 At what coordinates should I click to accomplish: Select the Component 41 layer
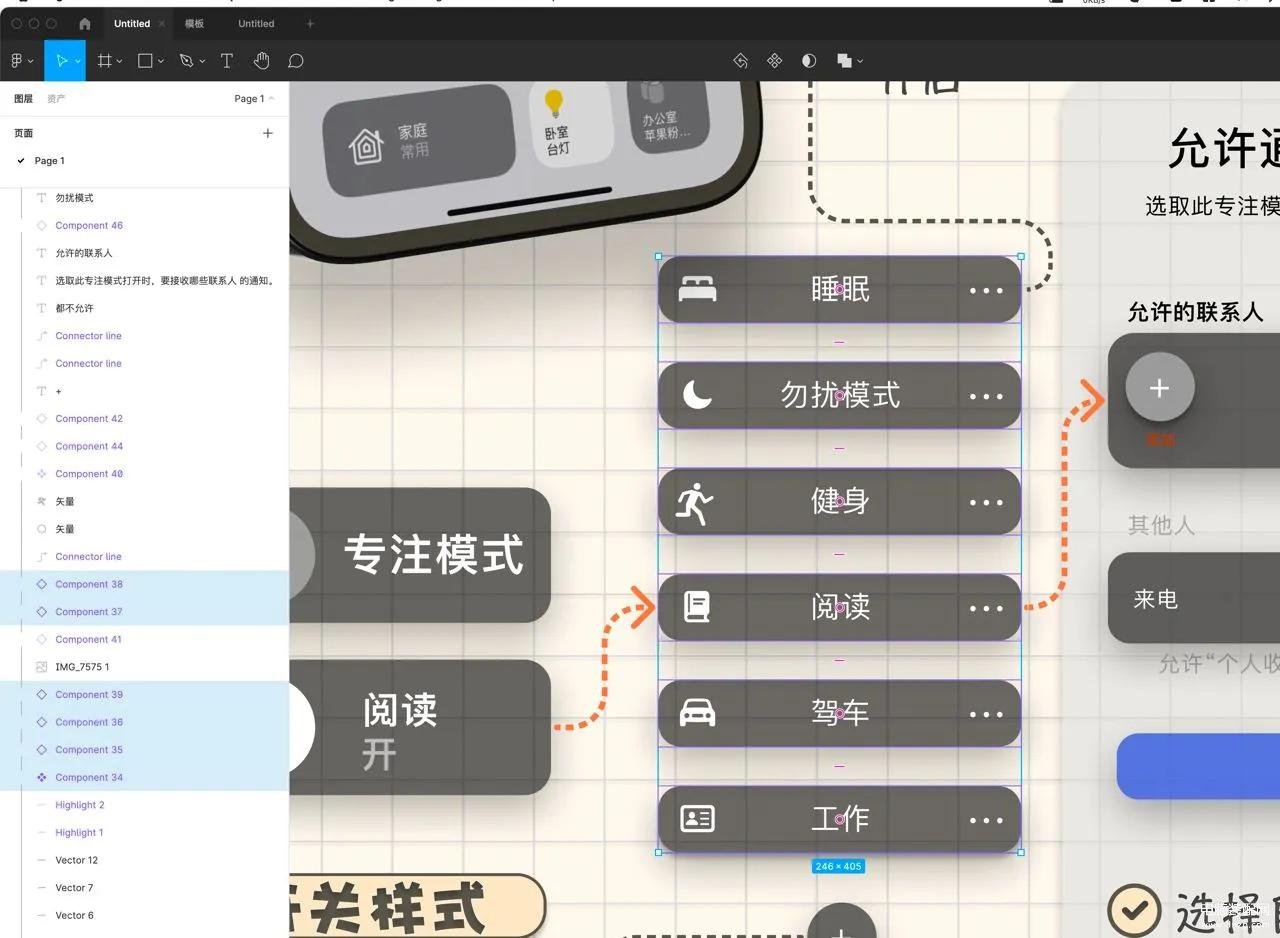pyautogui.click(x=88, y=639)
